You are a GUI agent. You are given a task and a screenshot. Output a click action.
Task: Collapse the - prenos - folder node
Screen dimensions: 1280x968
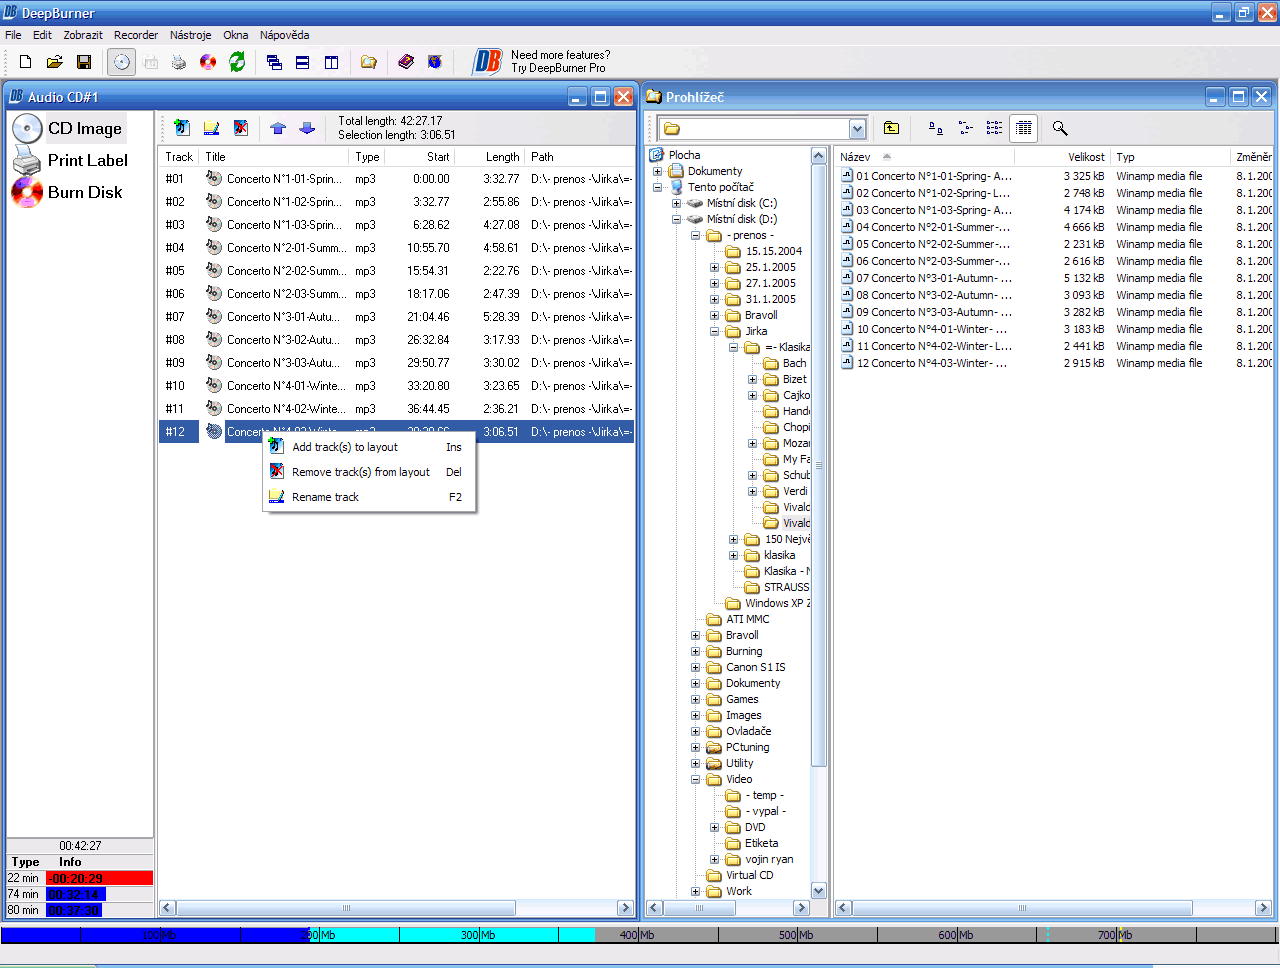pyautogui.click(x=696, y=235)
